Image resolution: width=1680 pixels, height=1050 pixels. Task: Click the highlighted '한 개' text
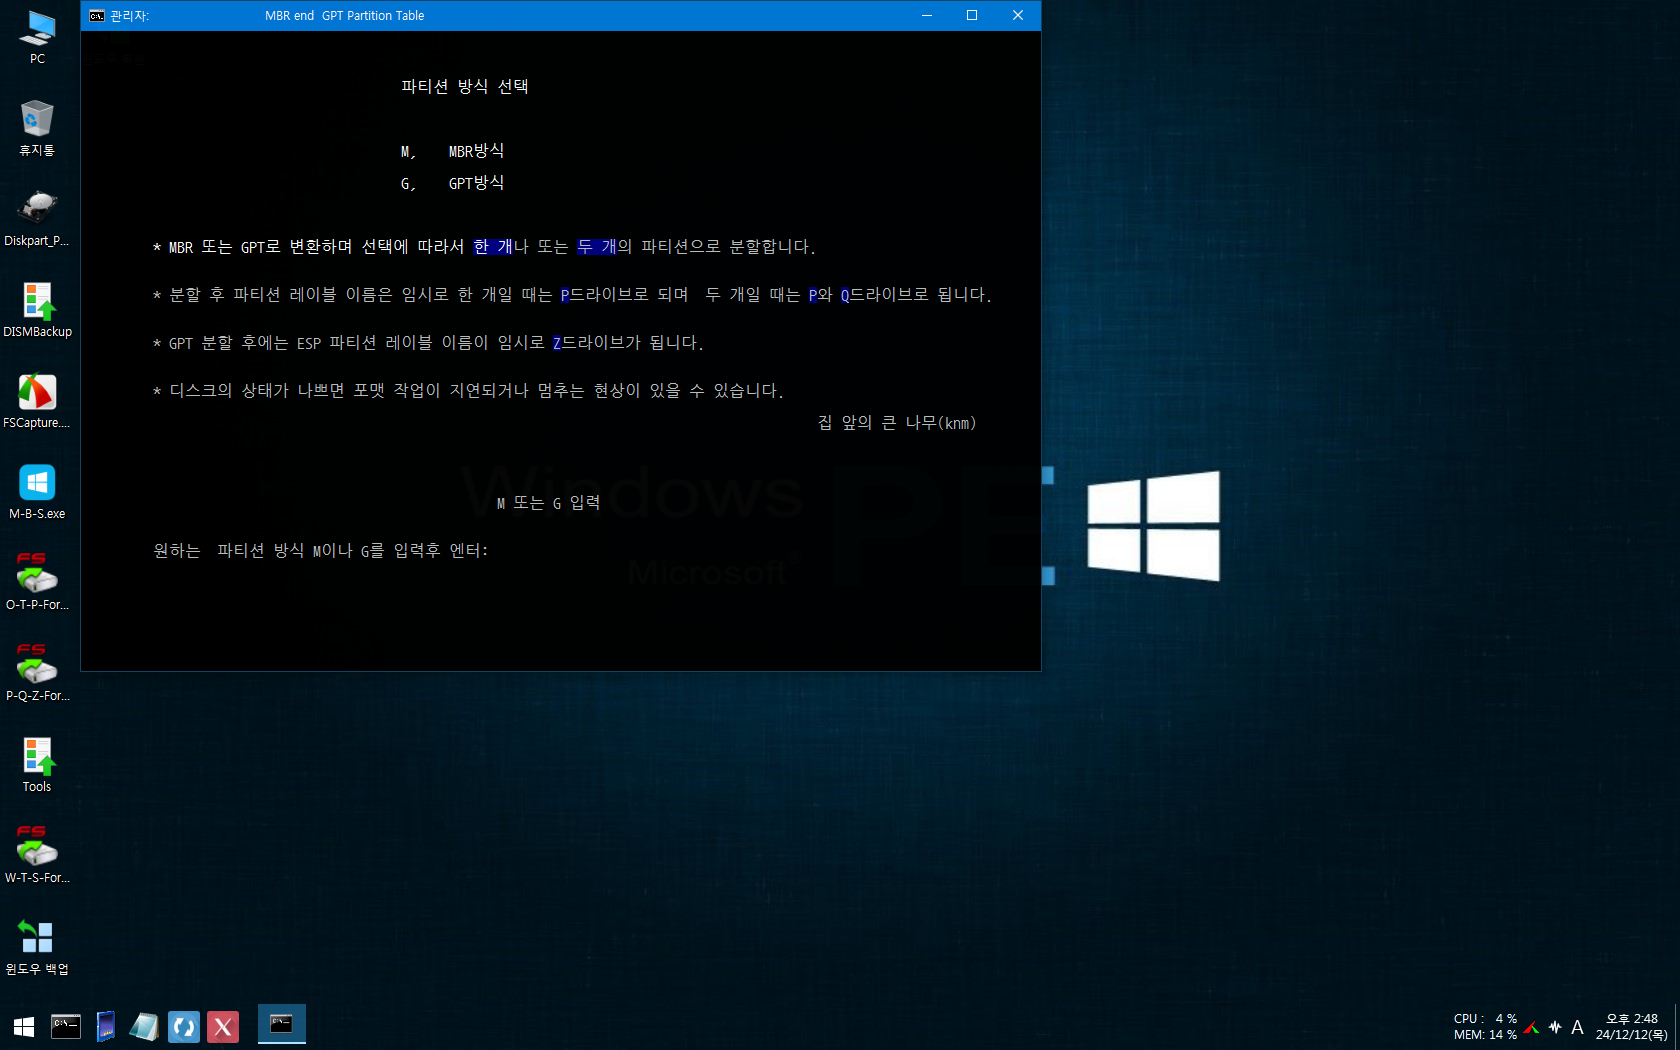pyautogui.click(x=493, y=247)
